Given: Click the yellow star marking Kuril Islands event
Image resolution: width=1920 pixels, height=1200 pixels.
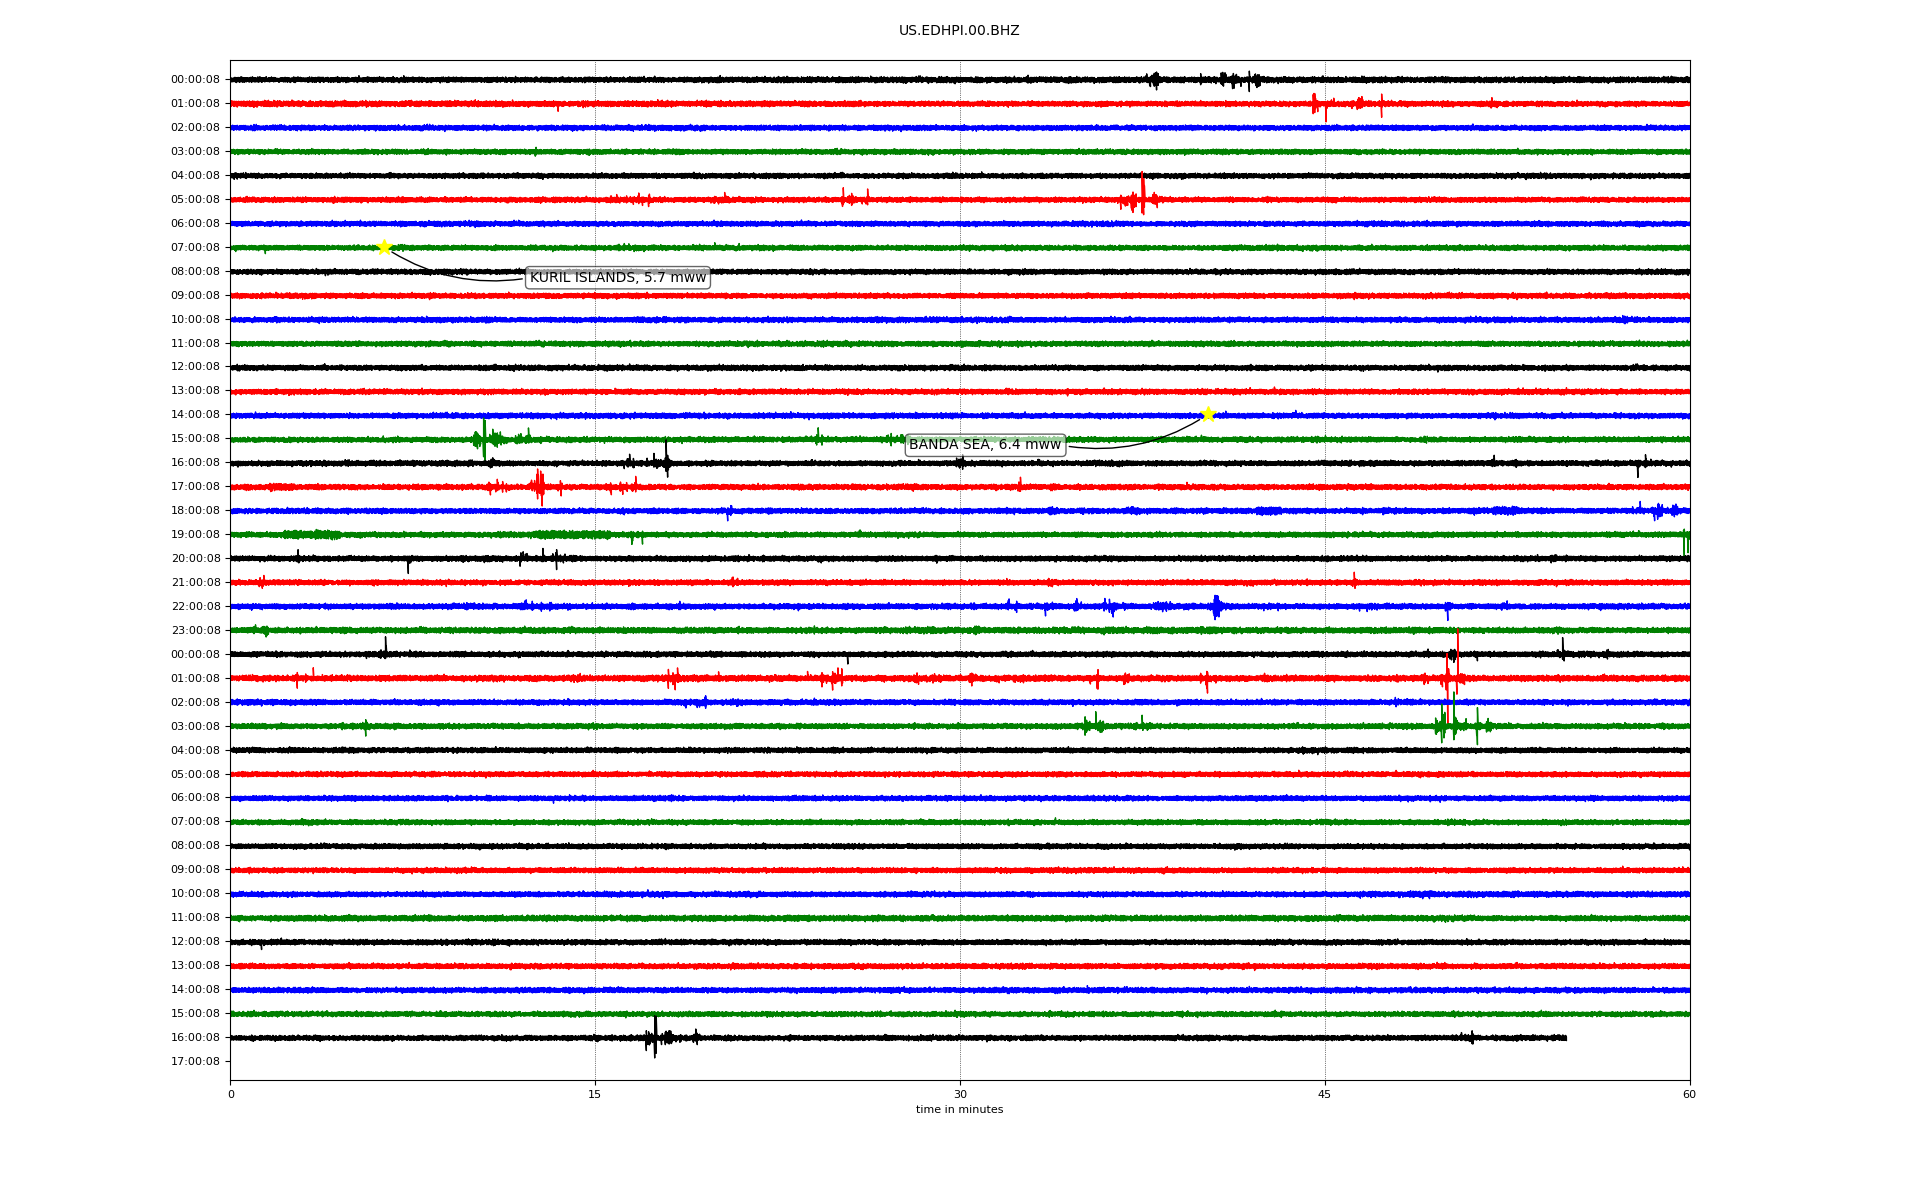Looking at the screenshot, I should (x=384, y=248).
